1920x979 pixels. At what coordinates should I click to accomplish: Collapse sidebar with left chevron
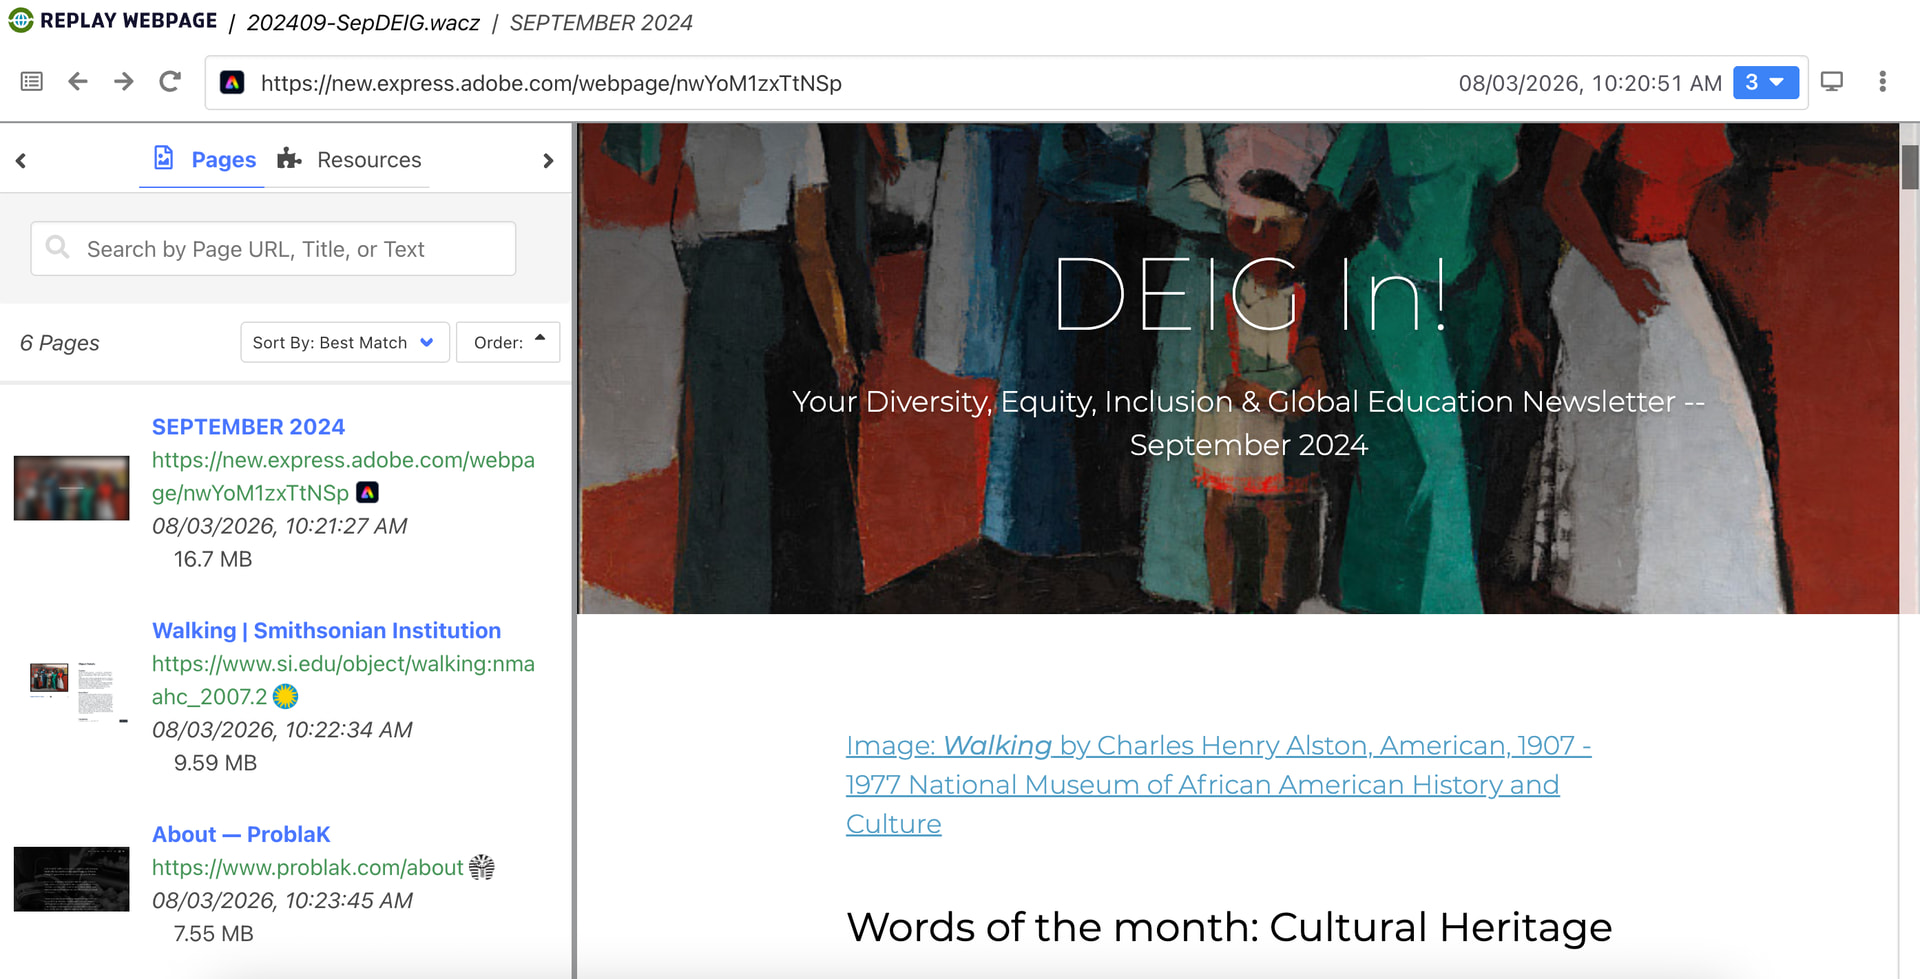coord(21,160)
